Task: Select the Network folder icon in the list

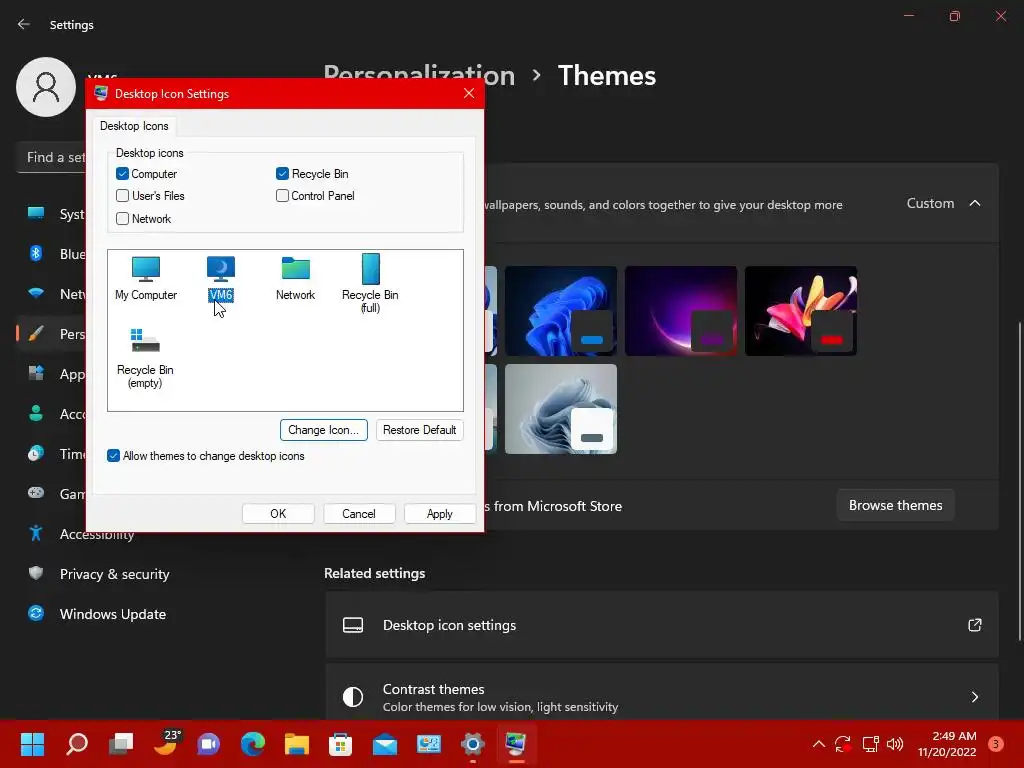Action: 295,278
